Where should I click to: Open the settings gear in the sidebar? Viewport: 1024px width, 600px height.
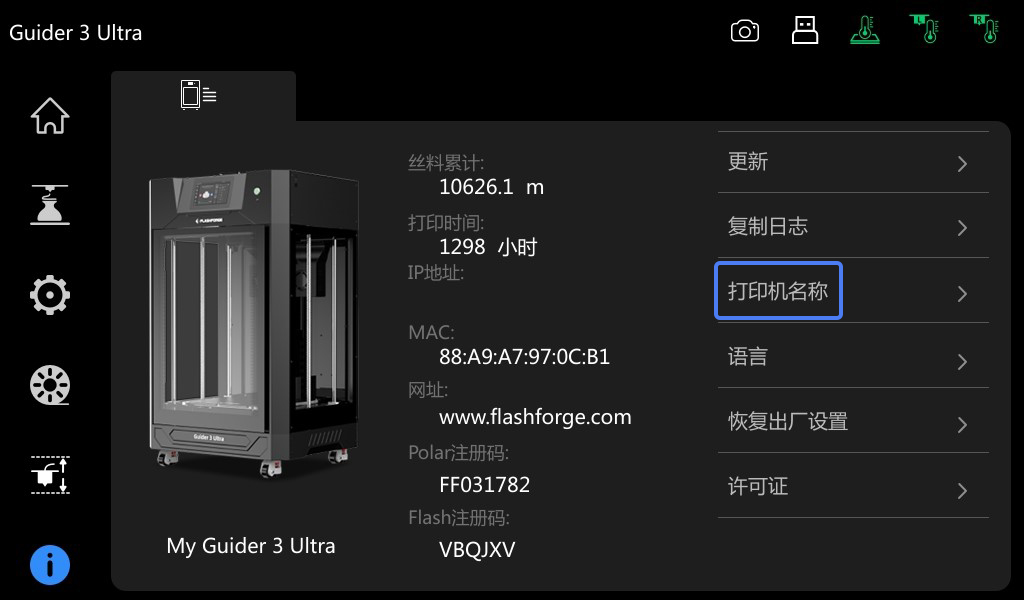[x=50, y=295]
